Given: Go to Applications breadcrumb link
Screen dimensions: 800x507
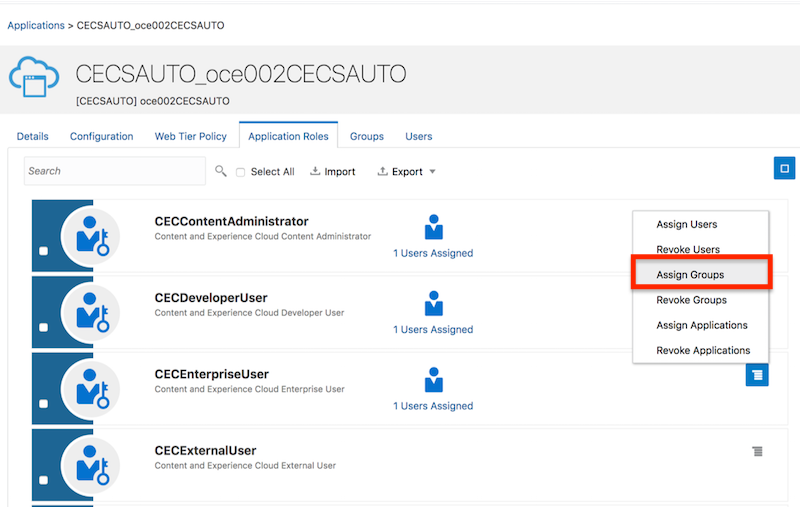Looking at the screenshot, I should [x=35, y=25].
